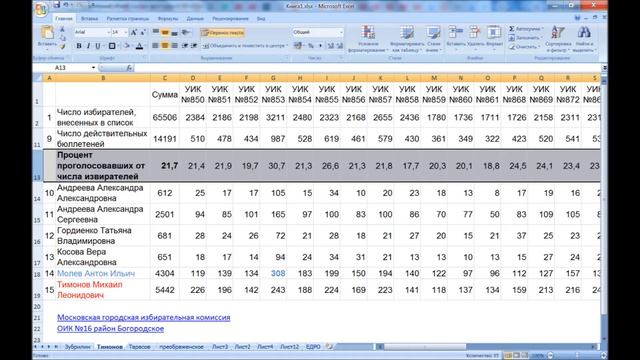Click the AutoSum sigma button
Image resolution: width=640 pixels, height=360 pixels.
point(512,29)
